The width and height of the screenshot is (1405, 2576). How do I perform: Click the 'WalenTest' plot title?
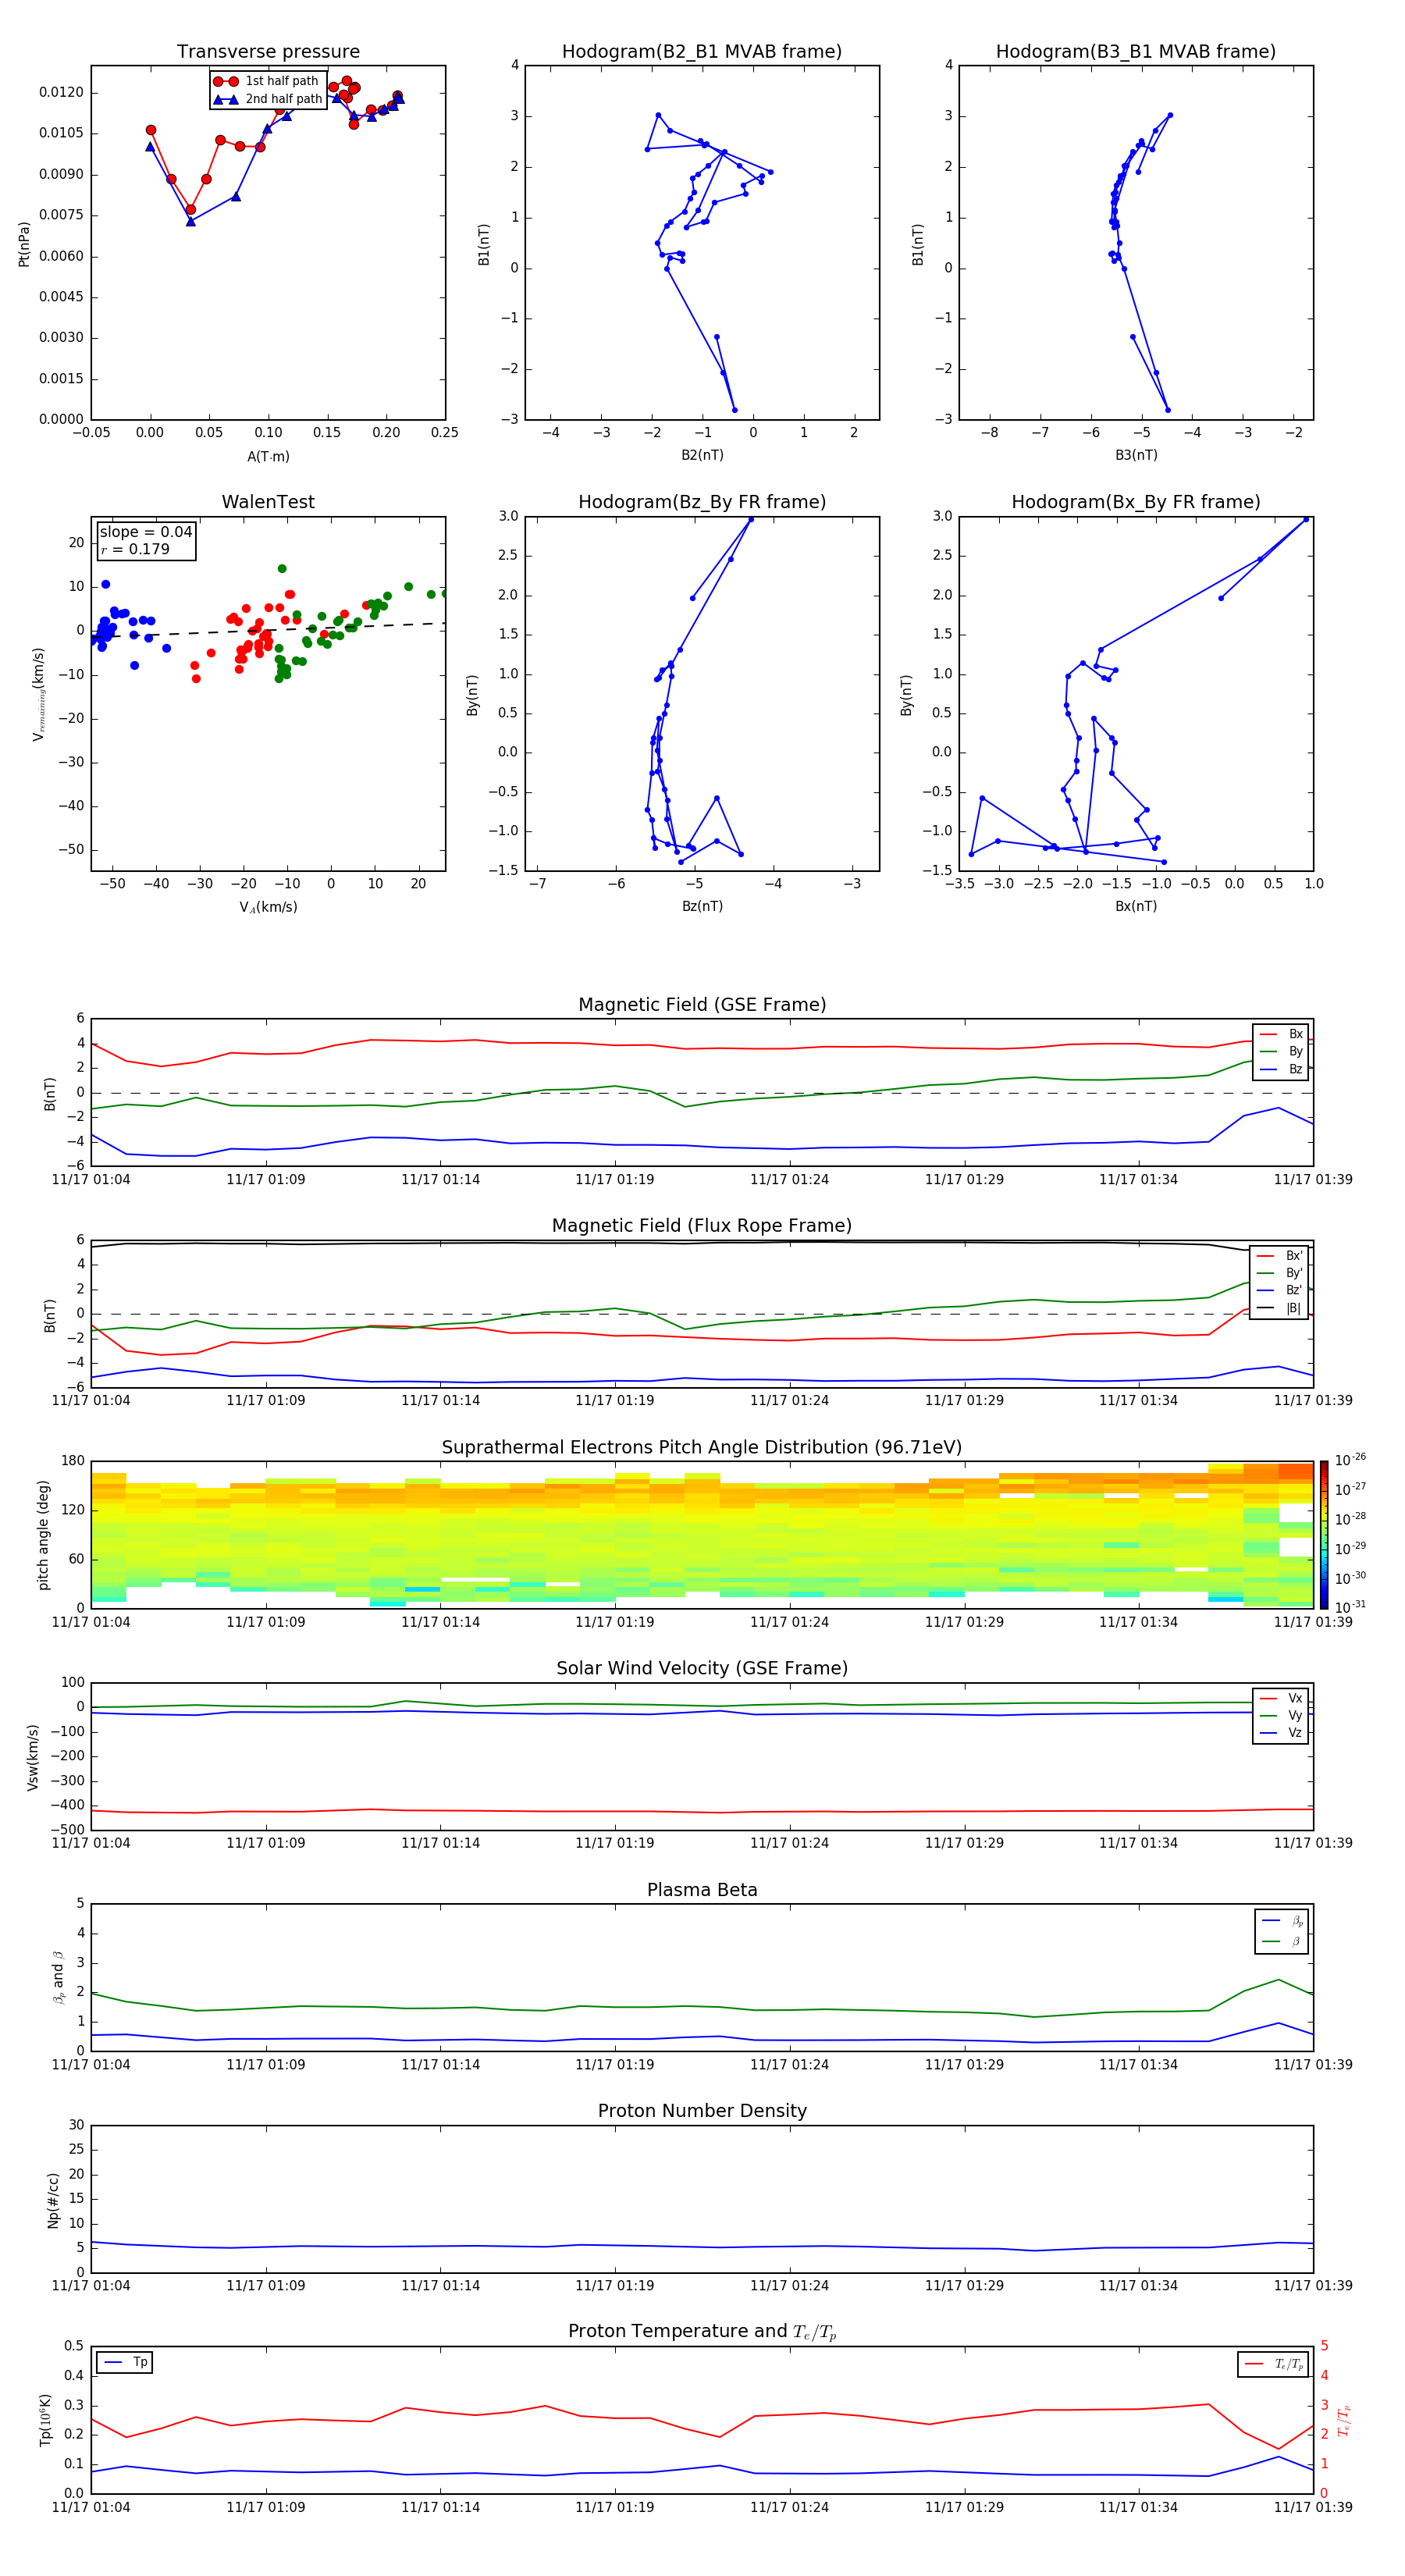[268, 502]
